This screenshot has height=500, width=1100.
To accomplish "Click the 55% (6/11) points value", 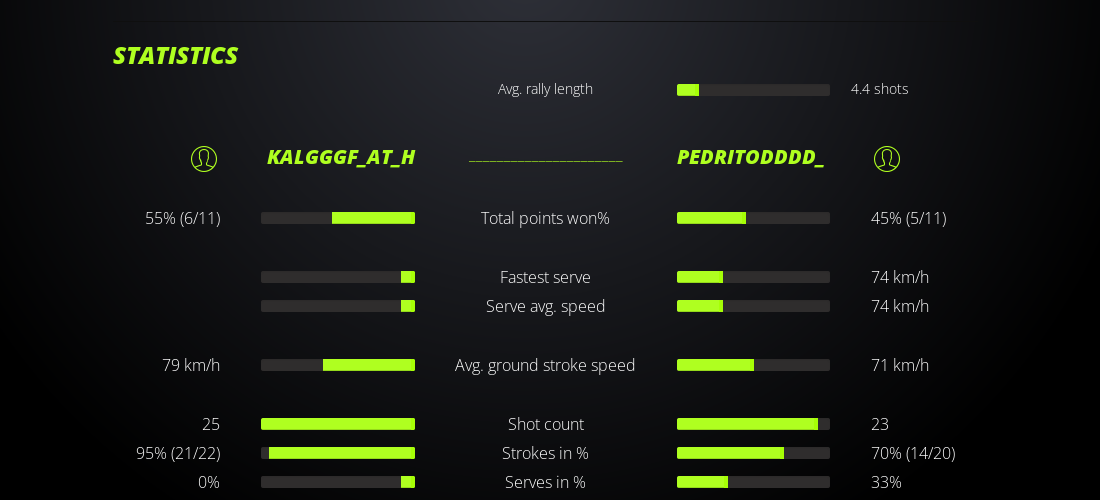I will pos(183,218).
